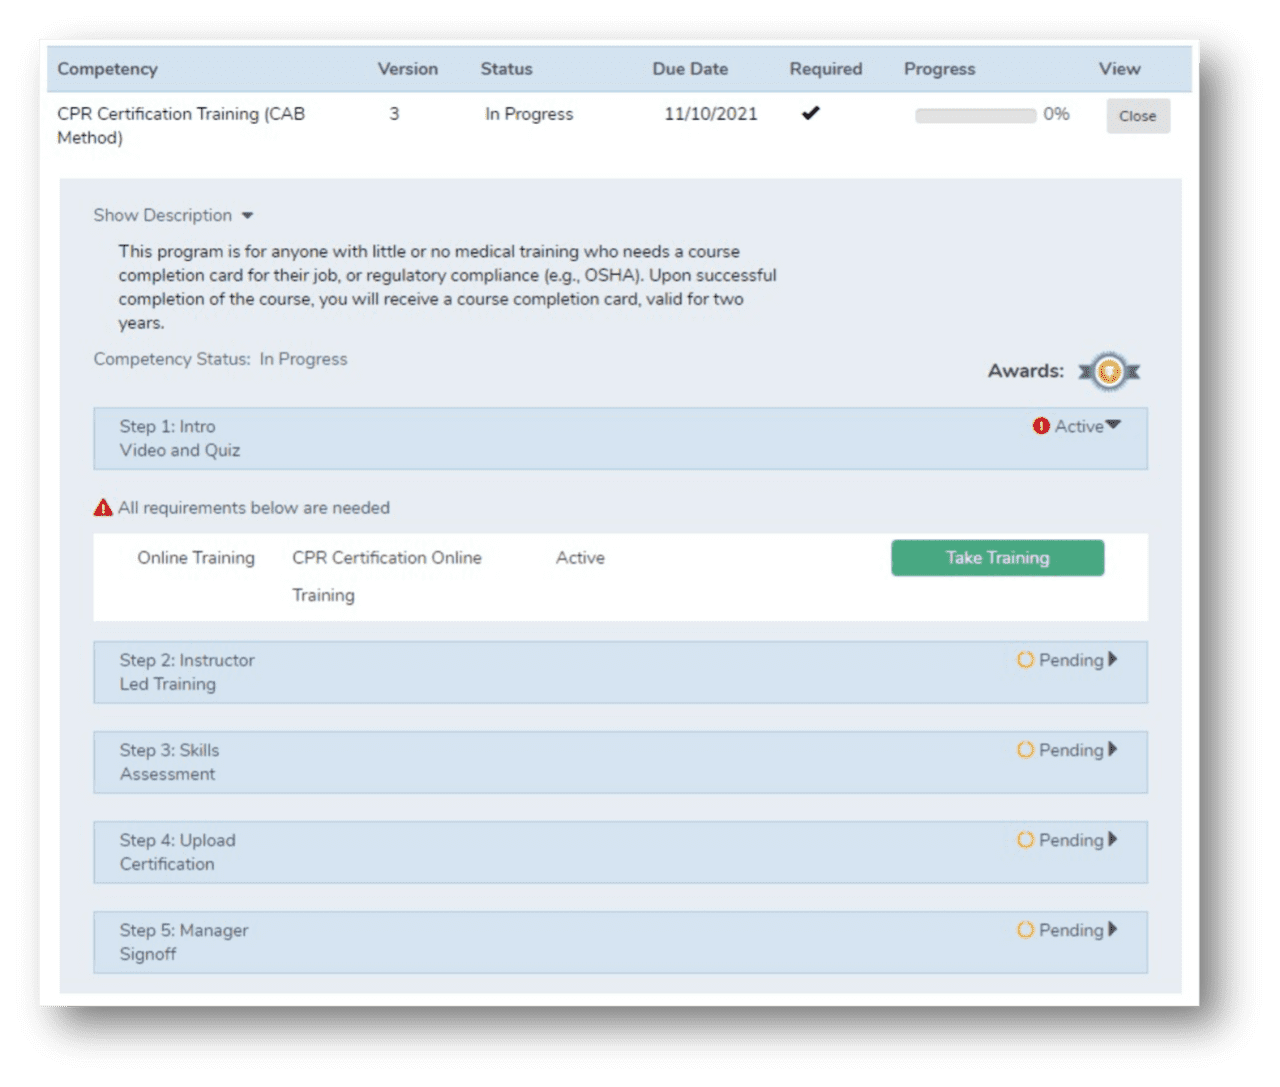Click the pending clock icon on Step 3
The height and width of the screenshot is (1087, 1280).
click(1026, 750)
